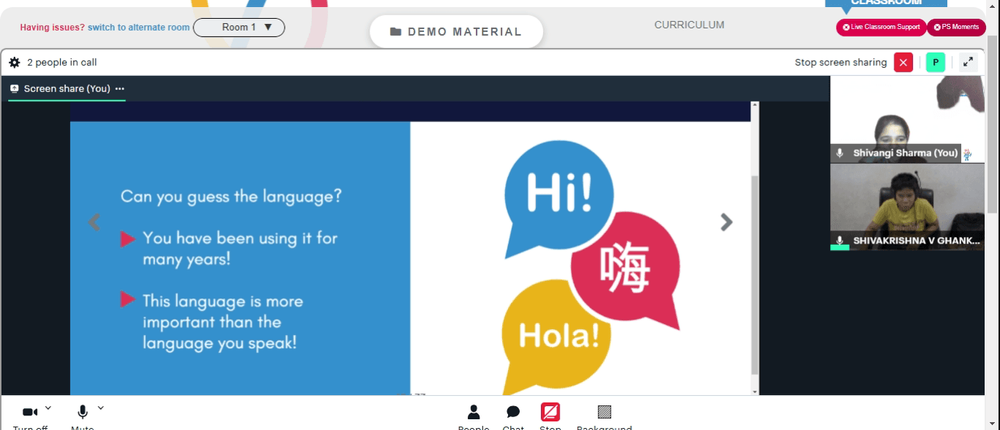This screenshot has width=1000, height=430.
Task: Expand camera options chevron
Action: click(48, 408)
